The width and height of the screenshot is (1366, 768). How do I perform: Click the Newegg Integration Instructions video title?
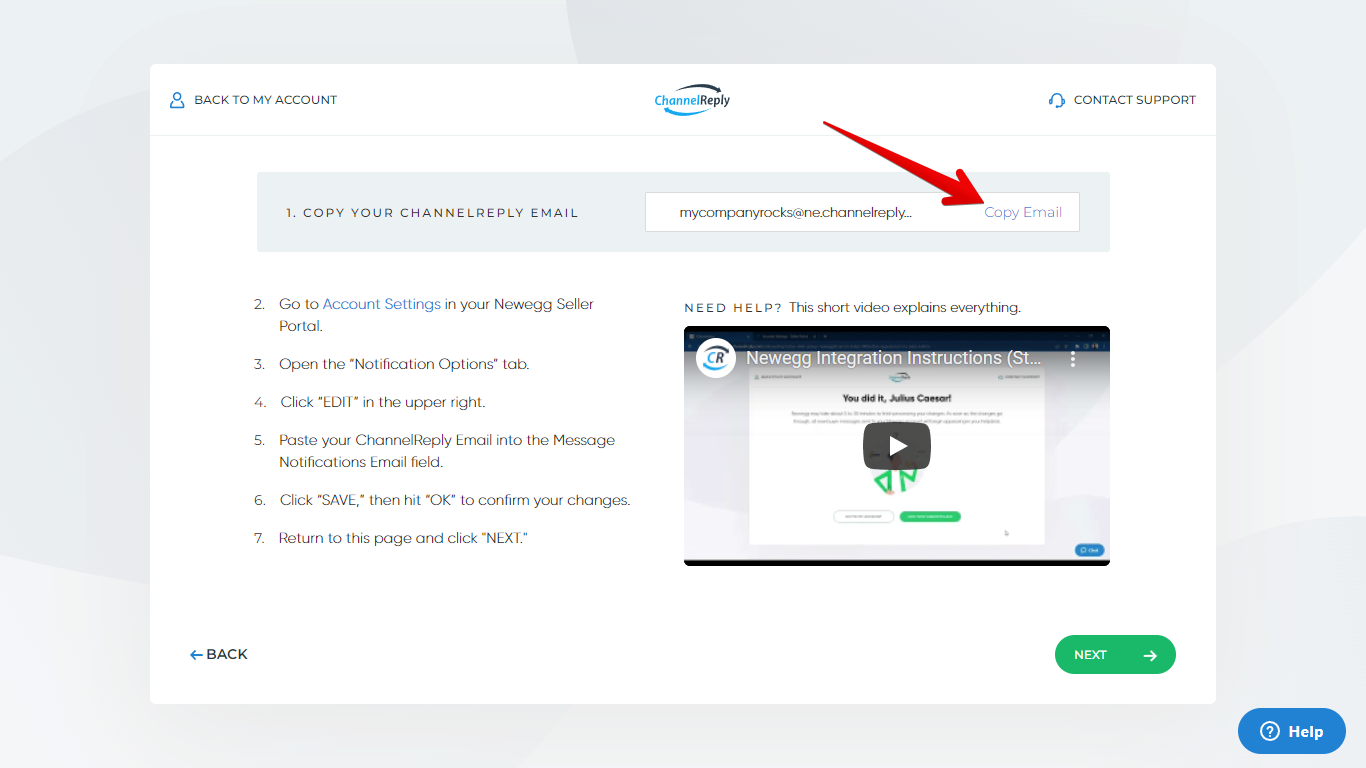(x=894, y=358)
